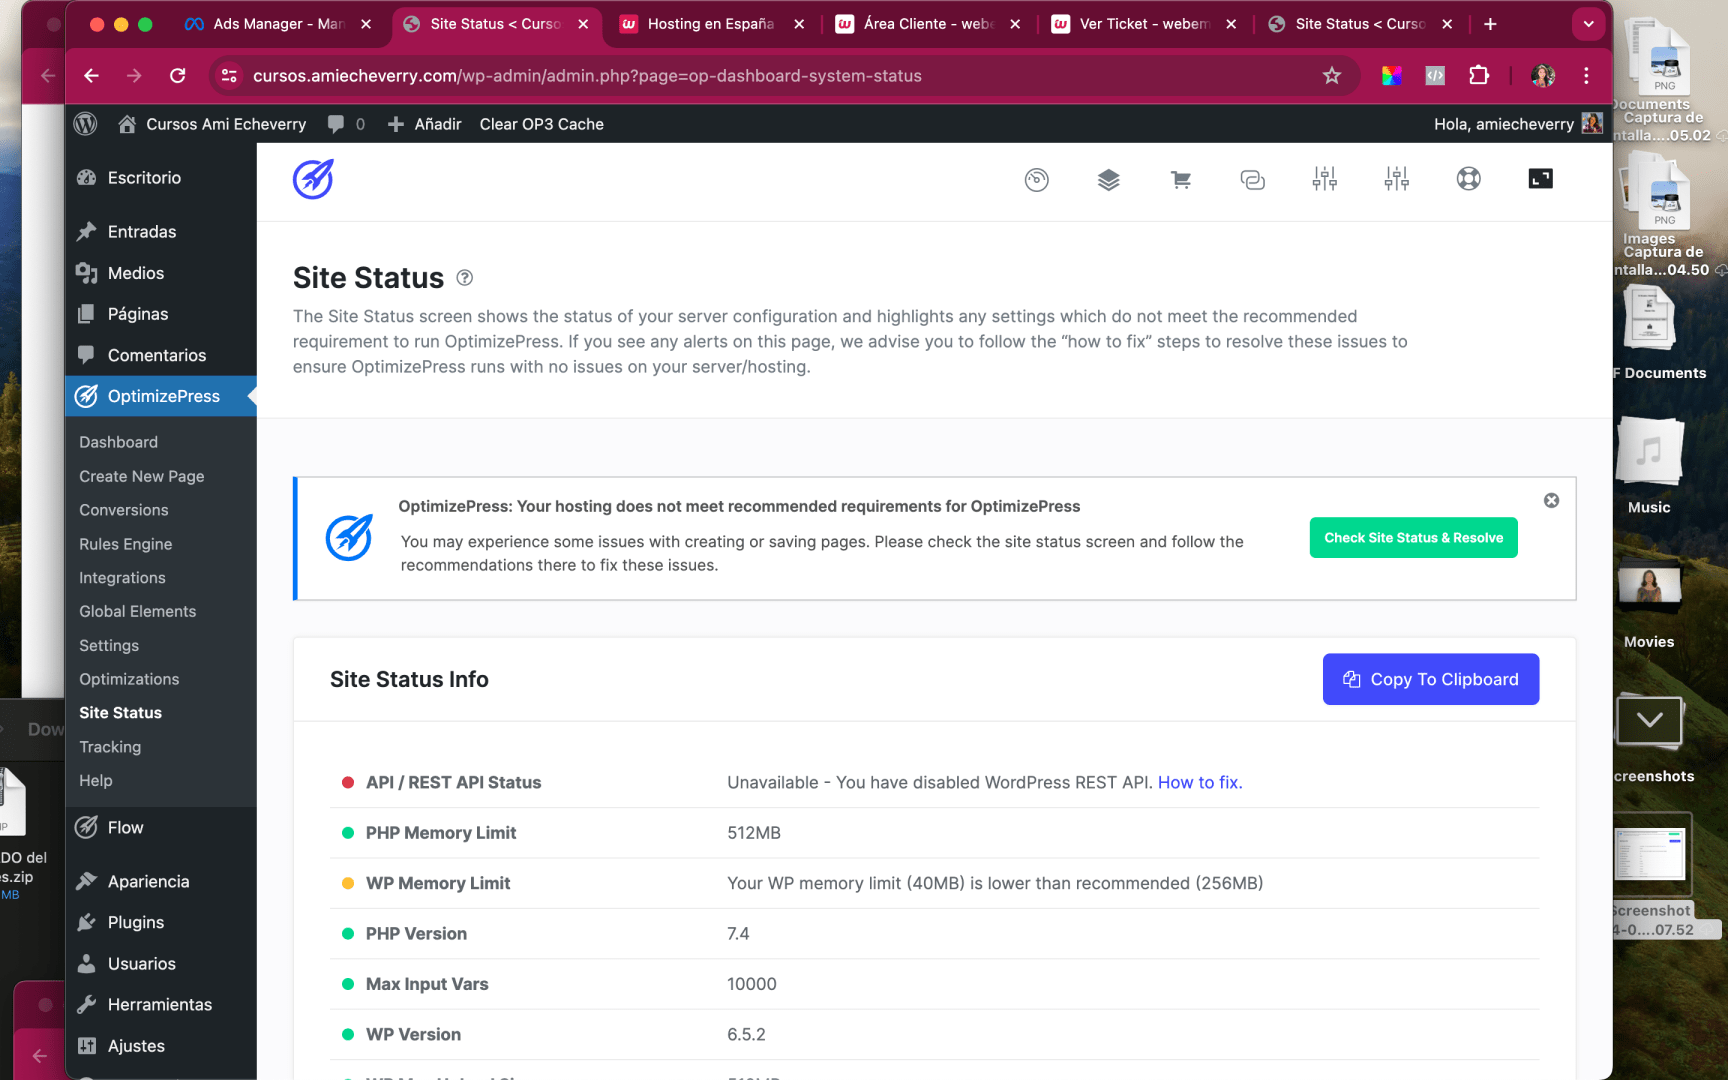Open the OptimizePress dashboard gauge icon

1037,180
